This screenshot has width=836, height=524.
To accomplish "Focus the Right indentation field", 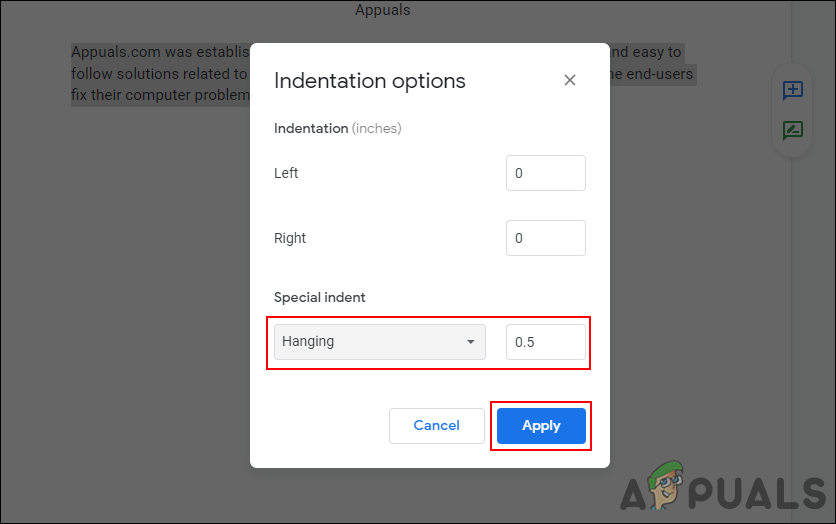I will pyautogui.click(x=545, y=238).
